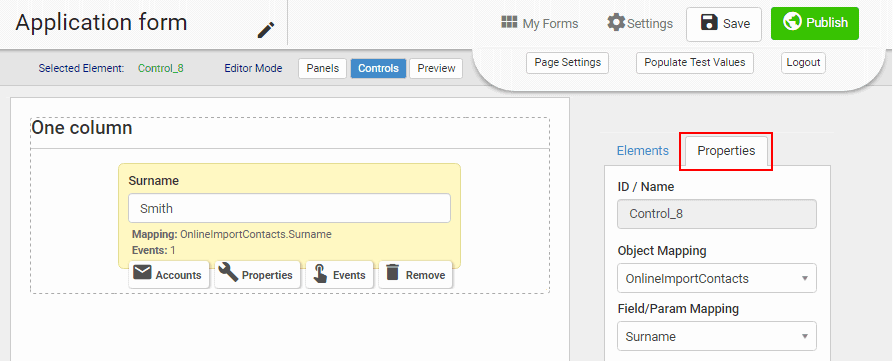The width and height of the screenshot is (893, 361).
Task: Switch editor mode to Controls
Action: pos(378,68)
